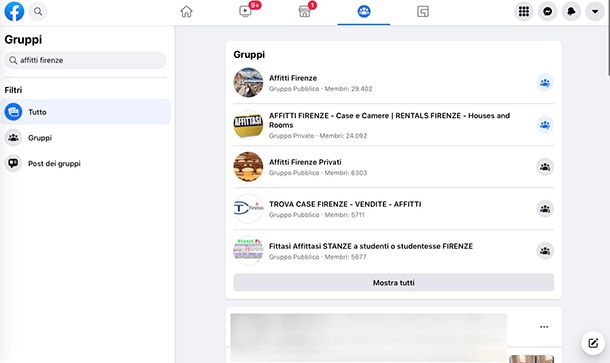Open the Gaming tab icon
610x363 pixels.
coord(423,12)
